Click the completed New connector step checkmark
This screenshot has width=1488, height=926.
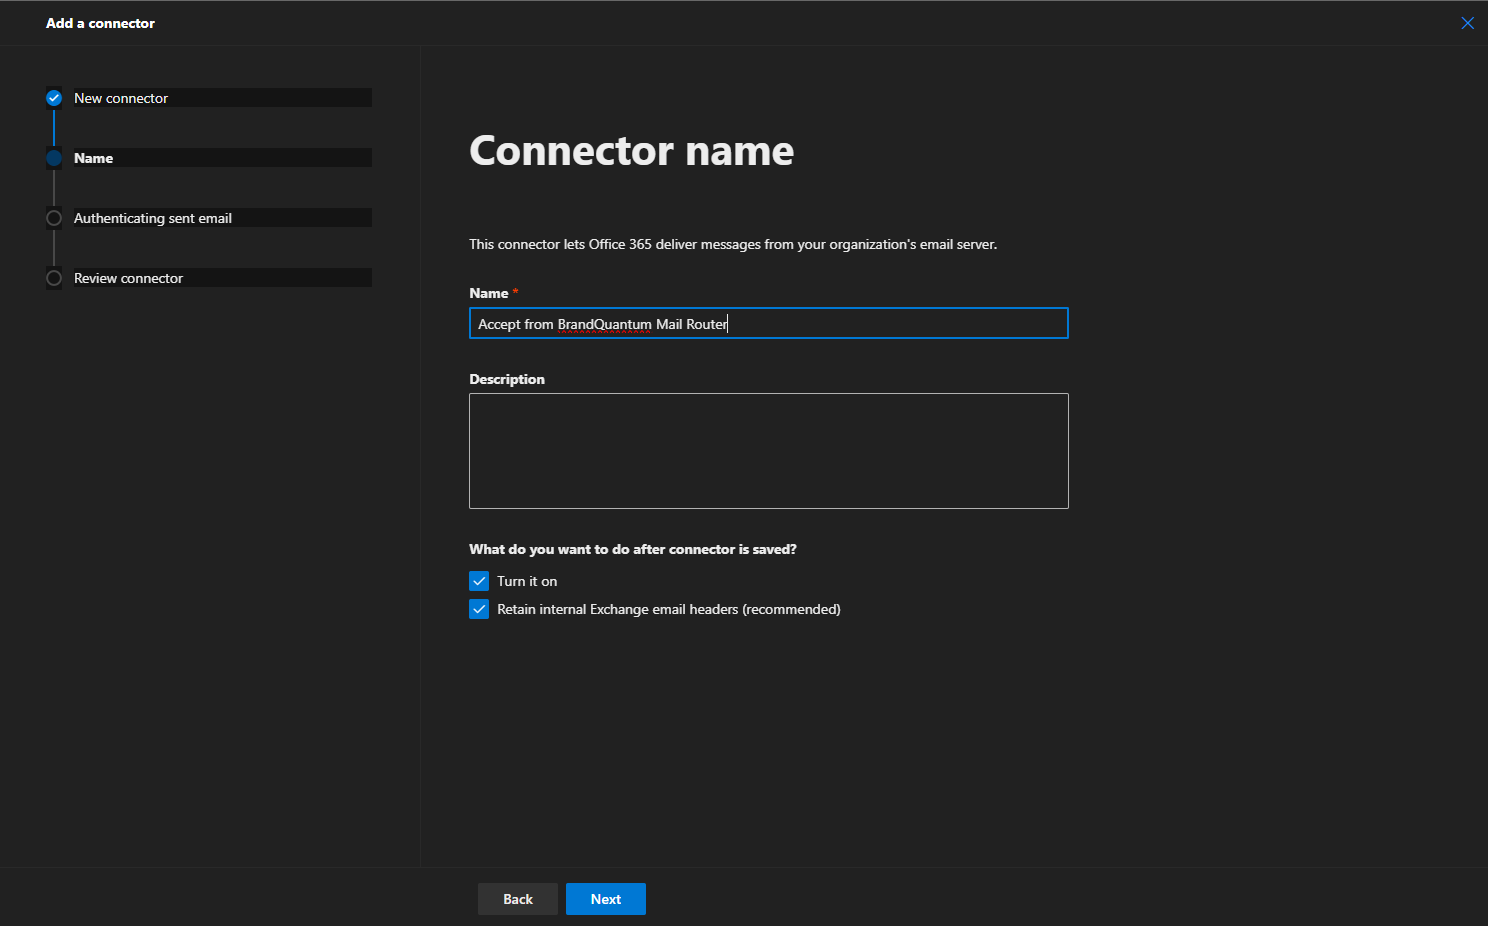[54, 98]
